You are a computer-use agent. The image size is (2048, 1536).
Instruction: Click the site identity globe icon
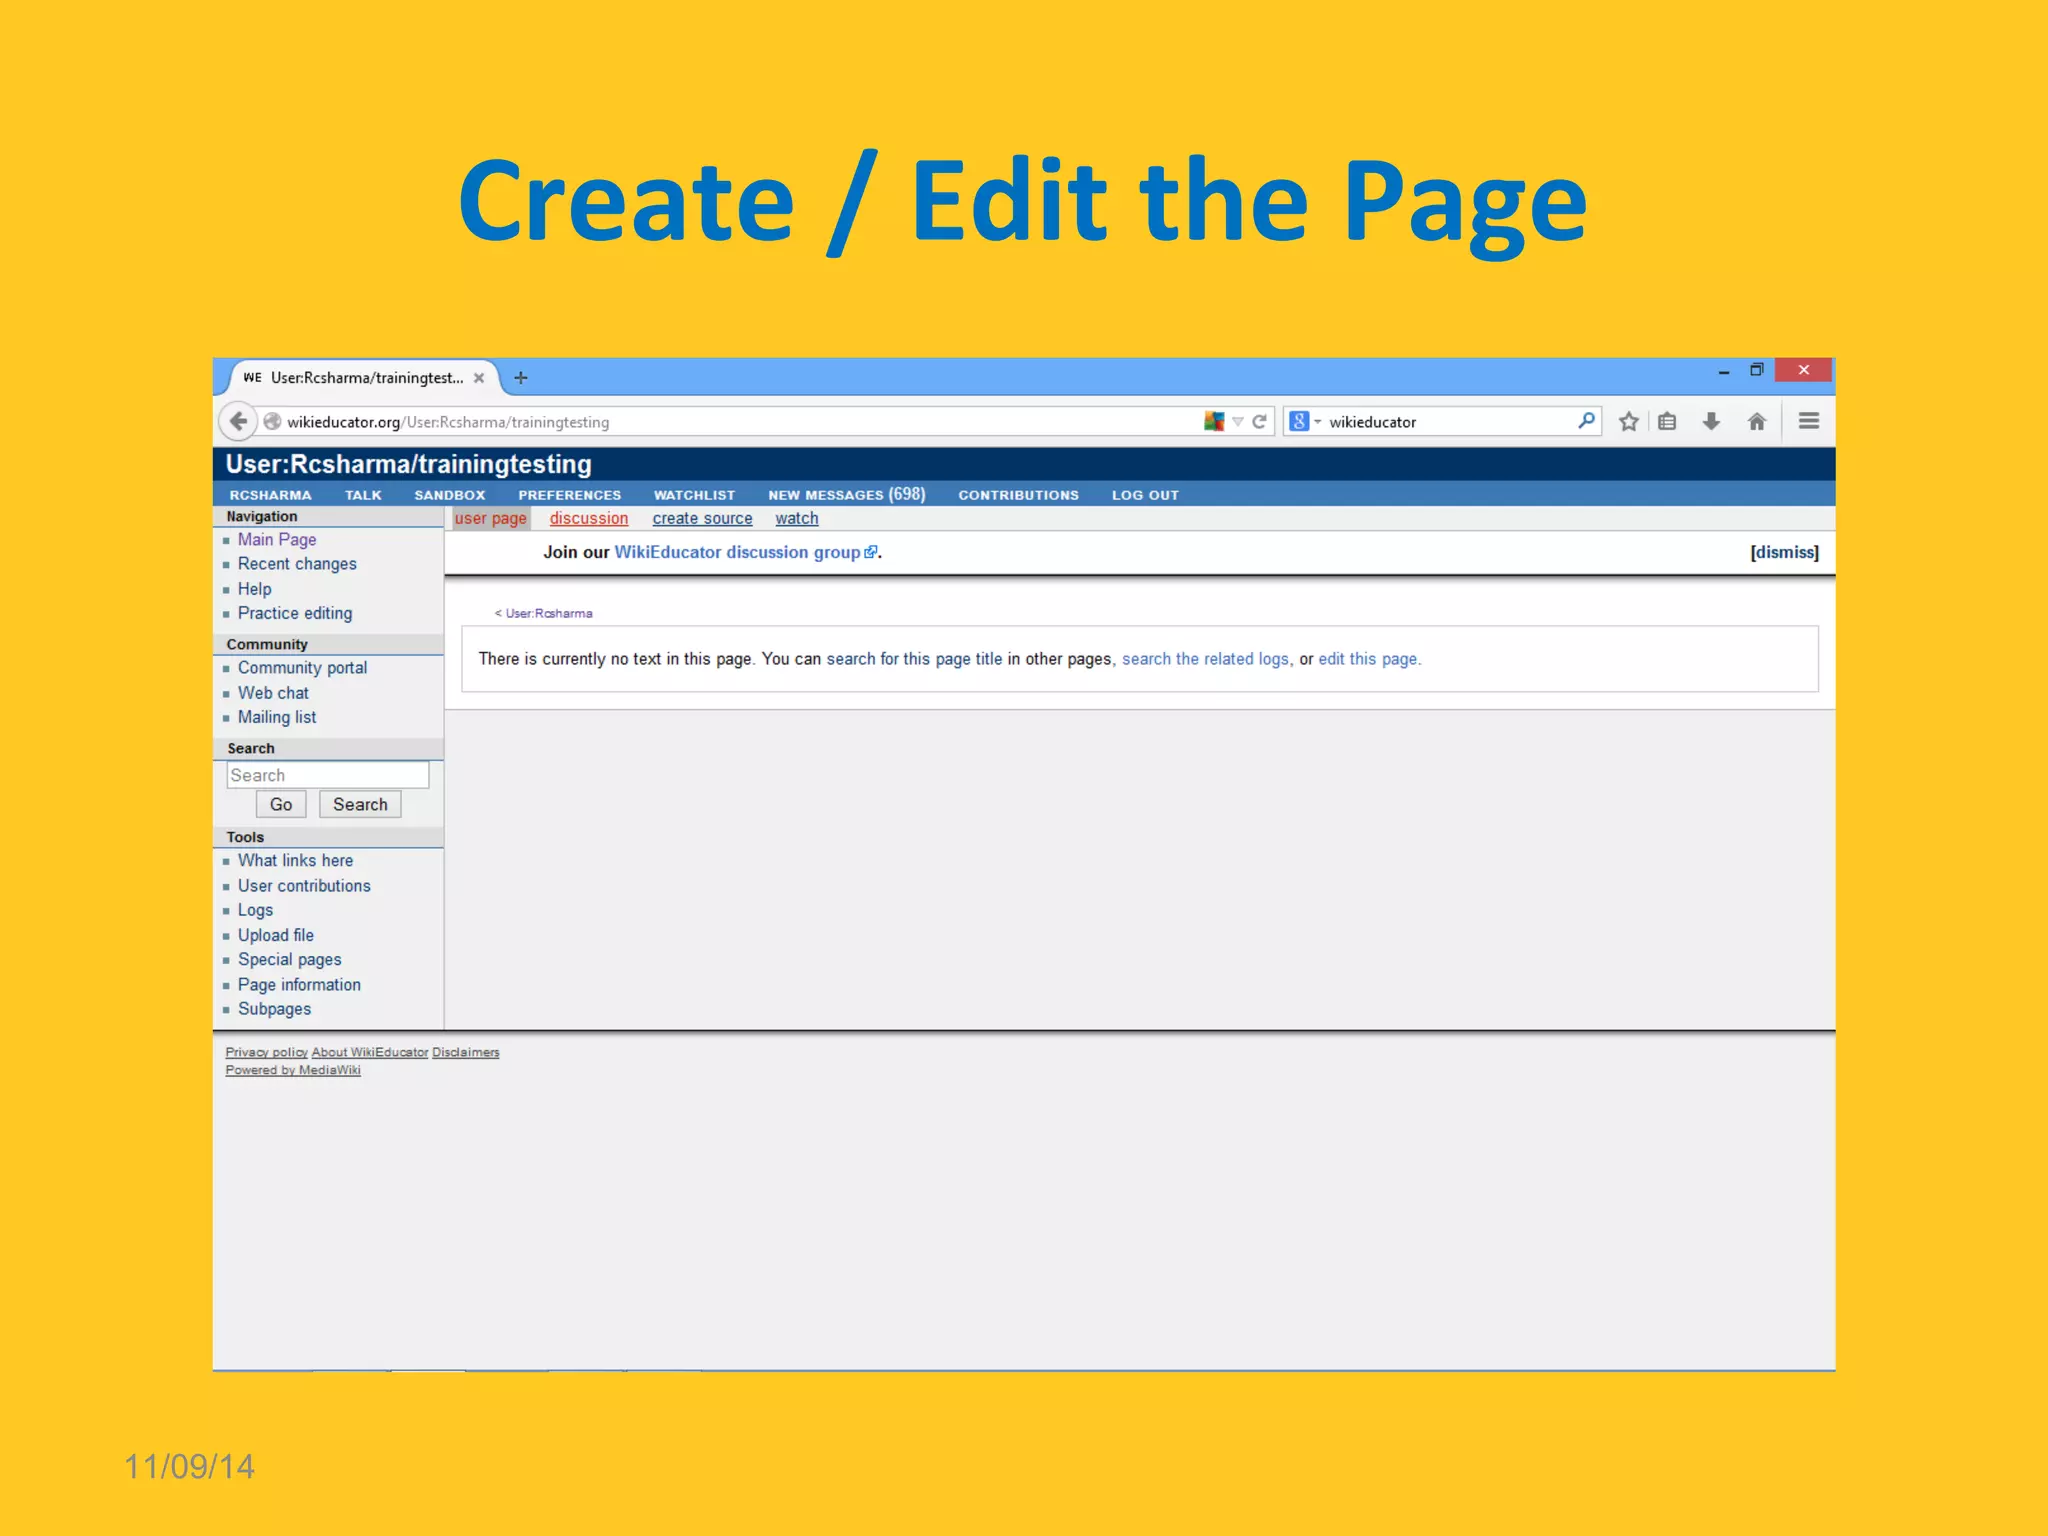pyautogui.click(x=272, y=422)
